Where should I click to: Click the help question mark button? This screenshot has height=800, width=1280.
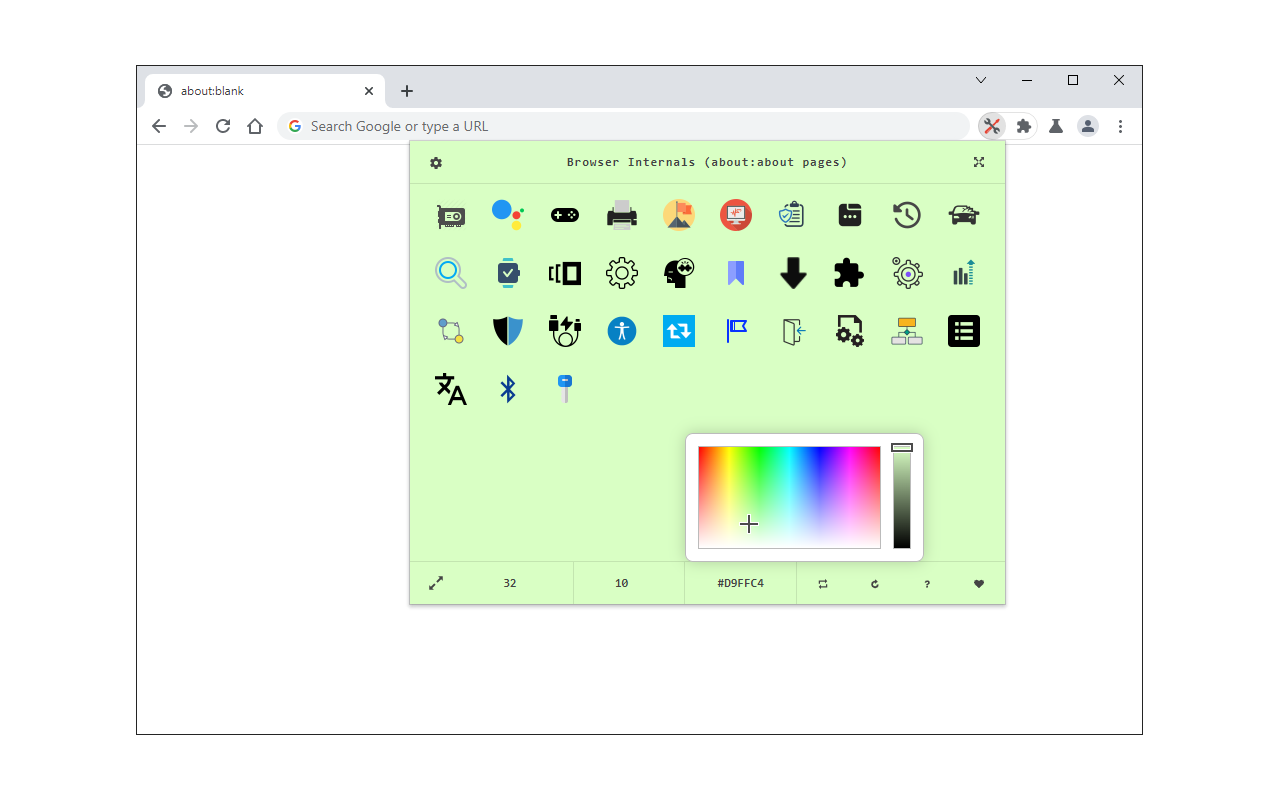(926, 583)
